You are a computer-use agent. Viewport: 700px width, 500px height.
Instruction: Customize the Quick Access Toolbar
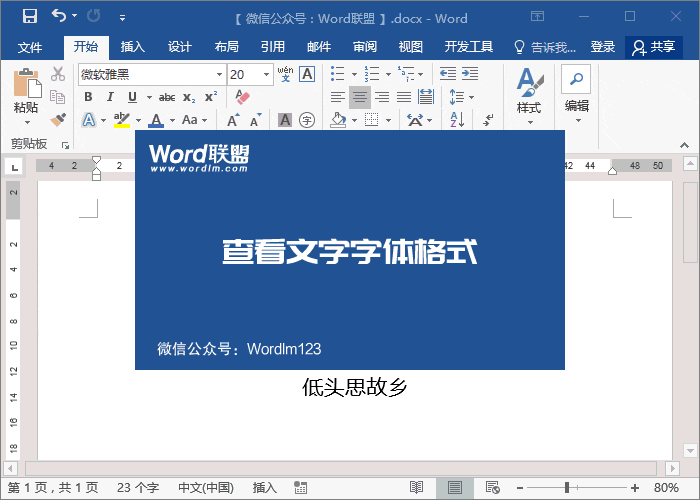click(122, 18)
